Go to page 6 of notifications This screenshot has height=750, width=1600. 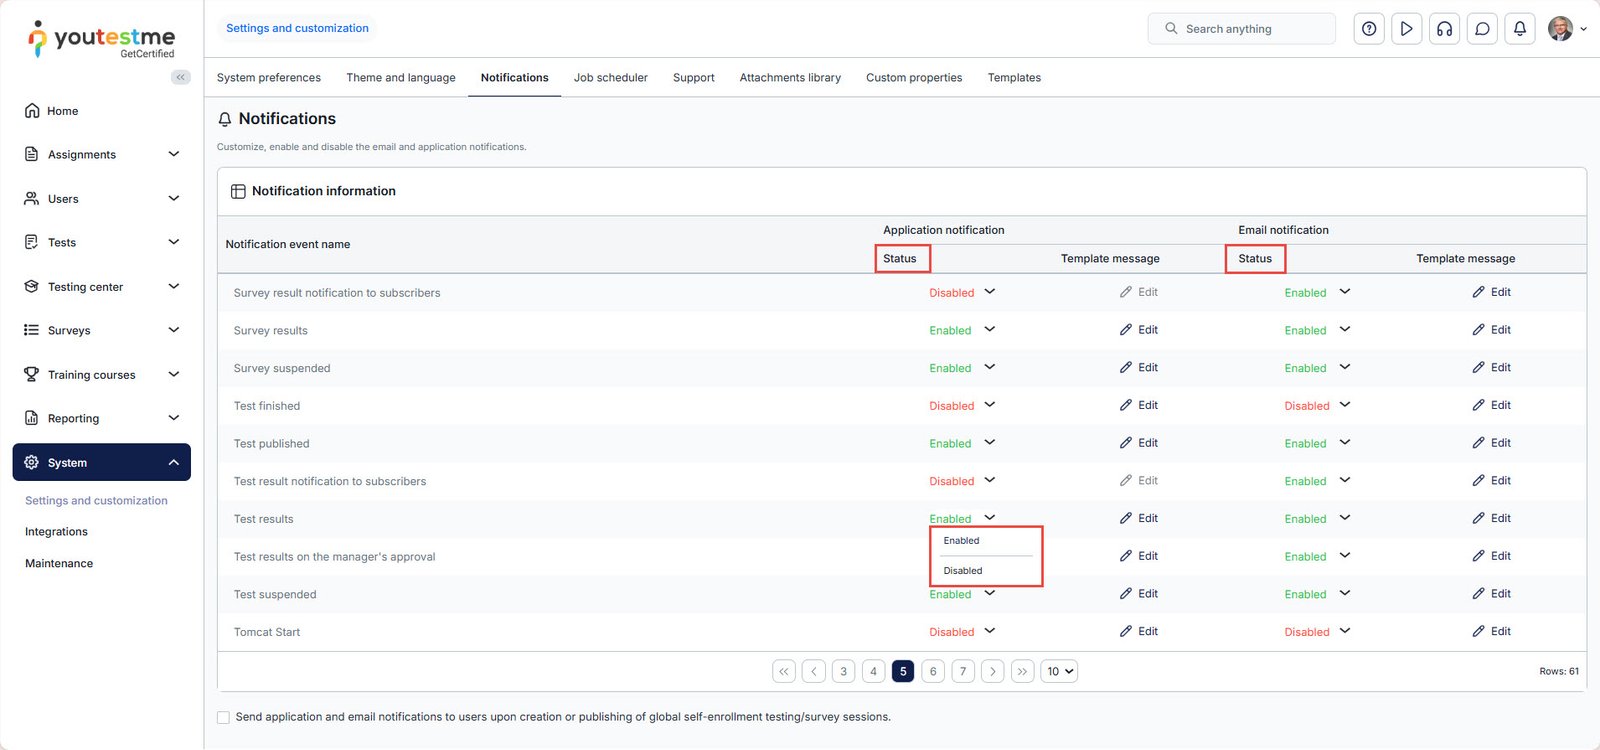click(933, 672)
